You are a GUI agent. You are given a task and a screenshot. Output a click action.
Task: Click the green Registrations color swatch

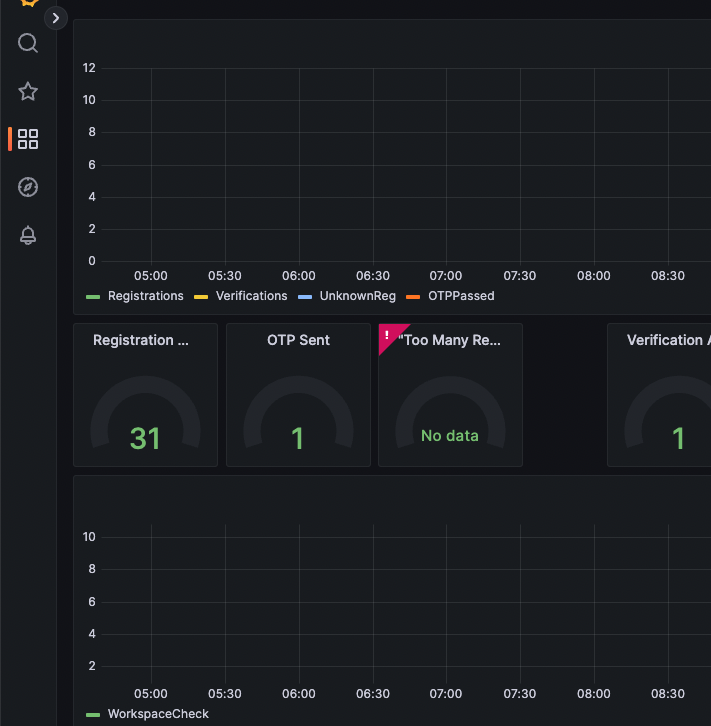(93, 297)
